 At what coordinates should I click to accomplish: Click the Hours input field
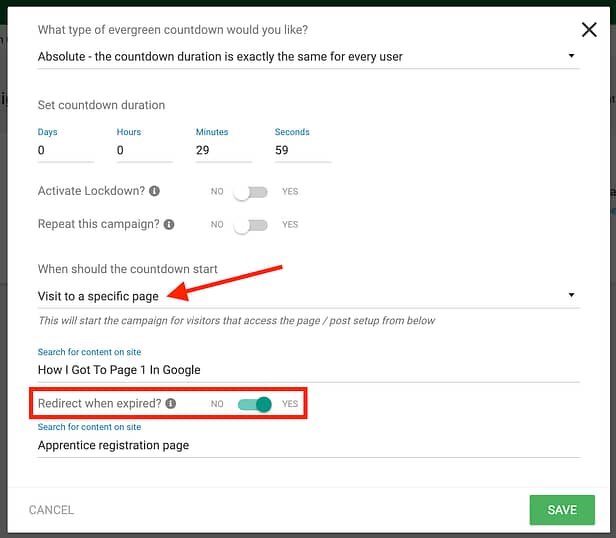[145, 151]
